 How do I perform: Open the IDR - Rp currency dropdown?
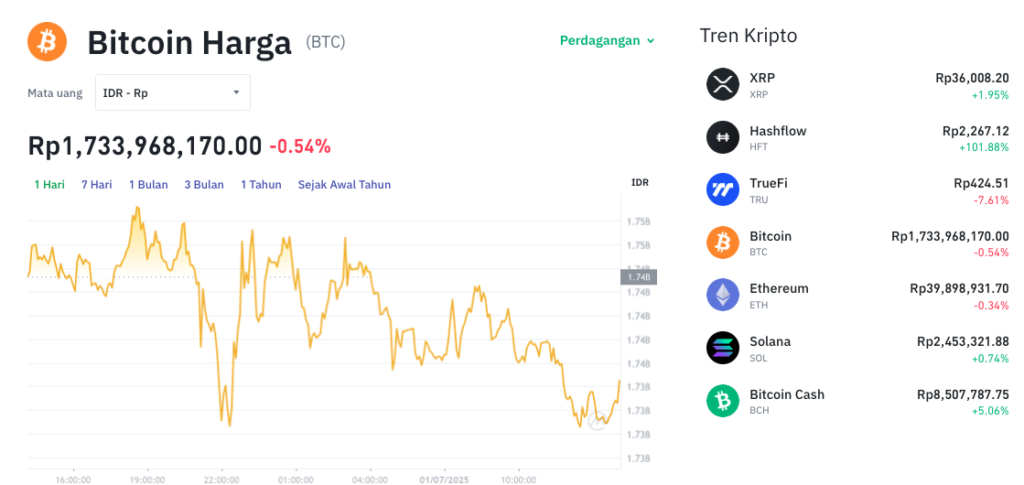tap(173, 93)
